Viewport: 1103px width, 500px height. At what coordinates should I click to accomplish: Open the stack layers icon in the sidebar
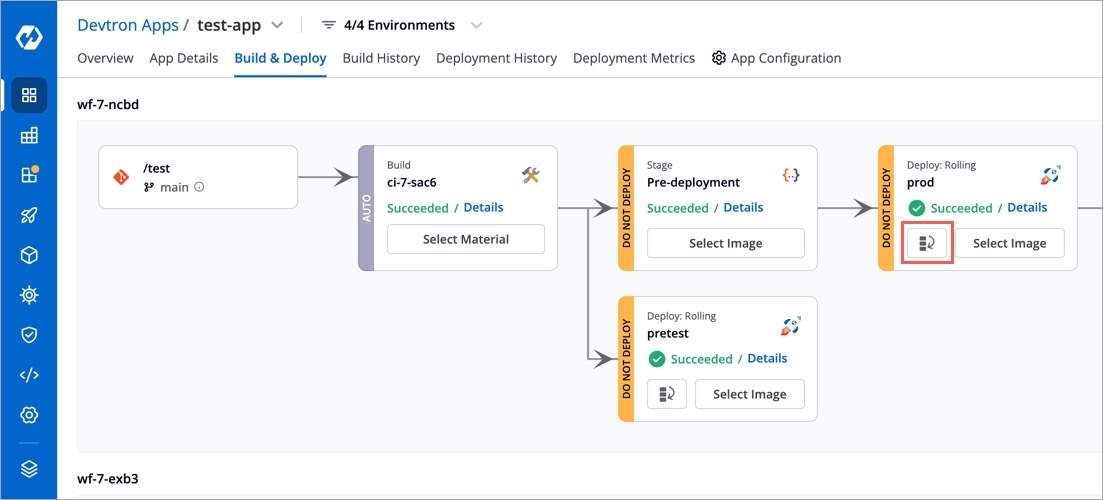[x=29, y=469]
